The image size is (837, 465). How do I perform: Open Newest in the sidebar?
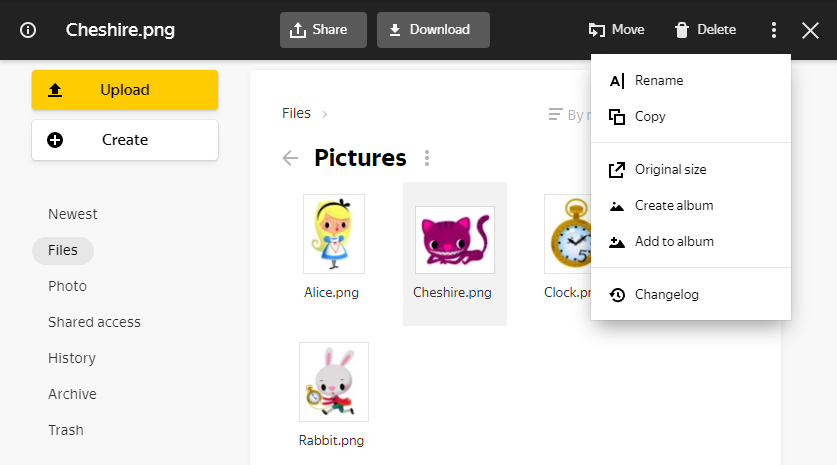point(73,214)
